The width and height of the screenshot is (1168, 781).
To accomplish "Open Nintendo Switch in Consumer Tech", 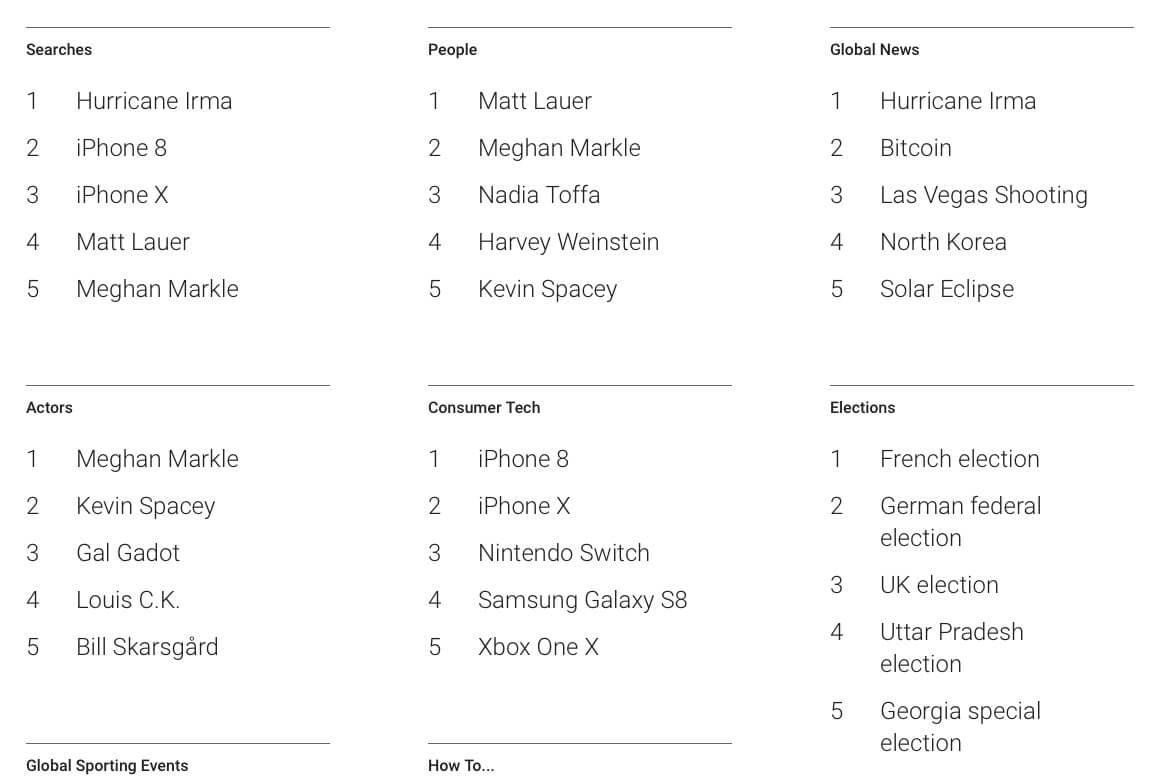I will tap(564, 552).
